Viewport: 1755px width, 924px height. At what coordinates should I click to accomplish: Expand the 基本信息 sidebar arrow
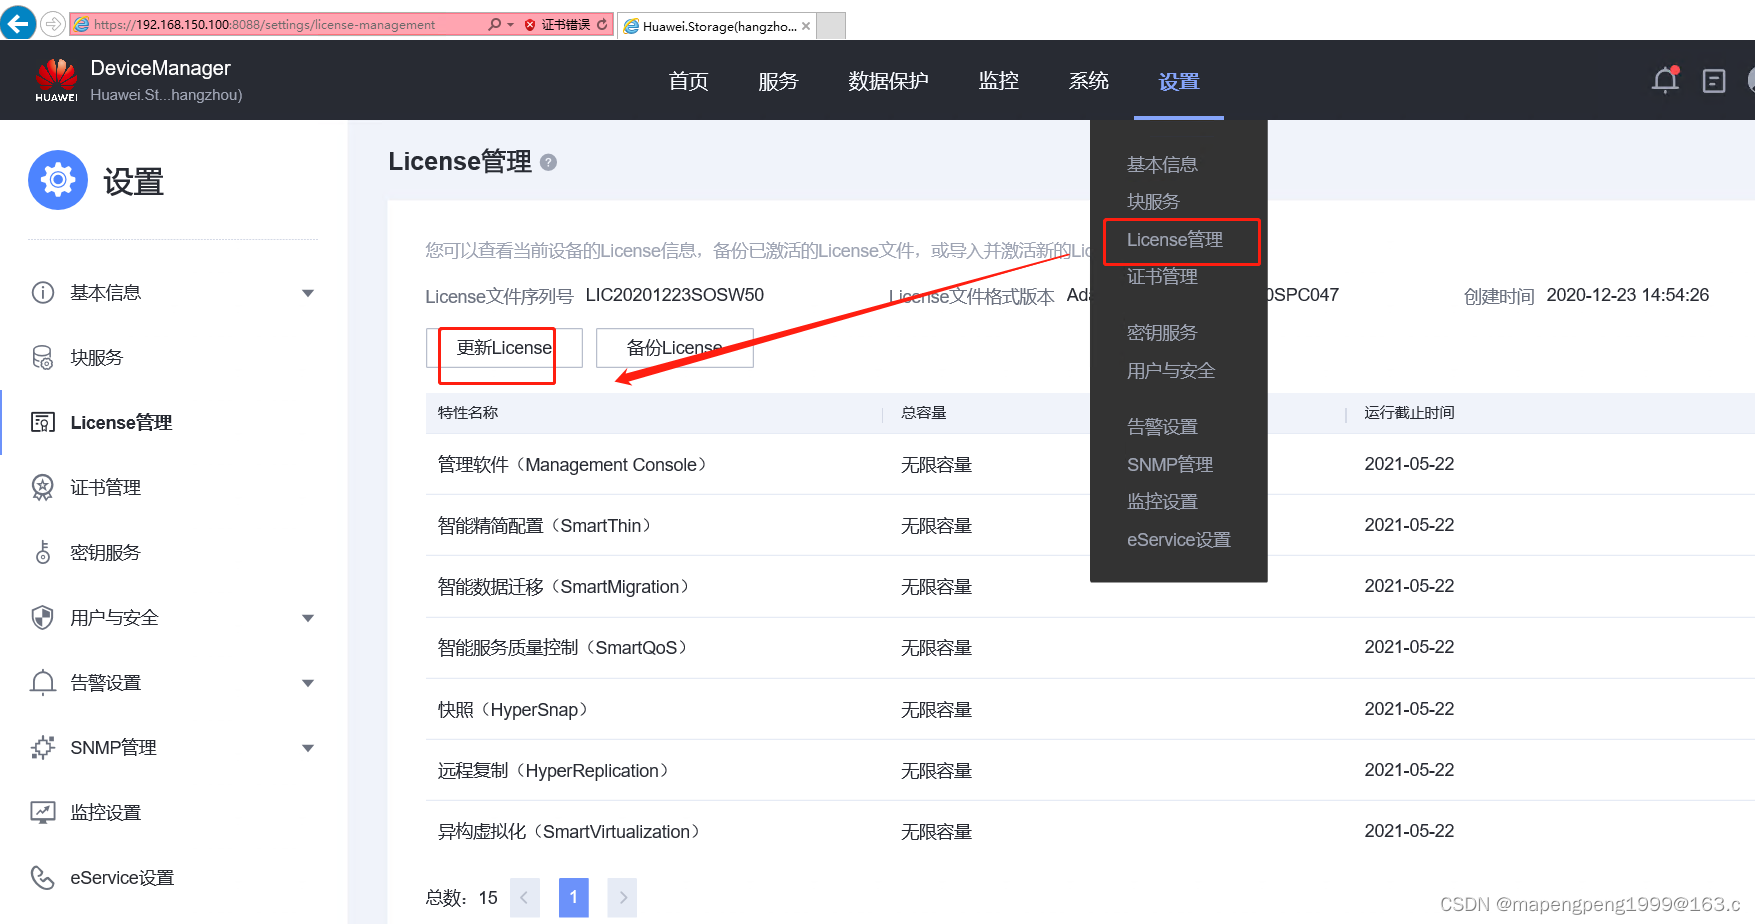point(308,293)
